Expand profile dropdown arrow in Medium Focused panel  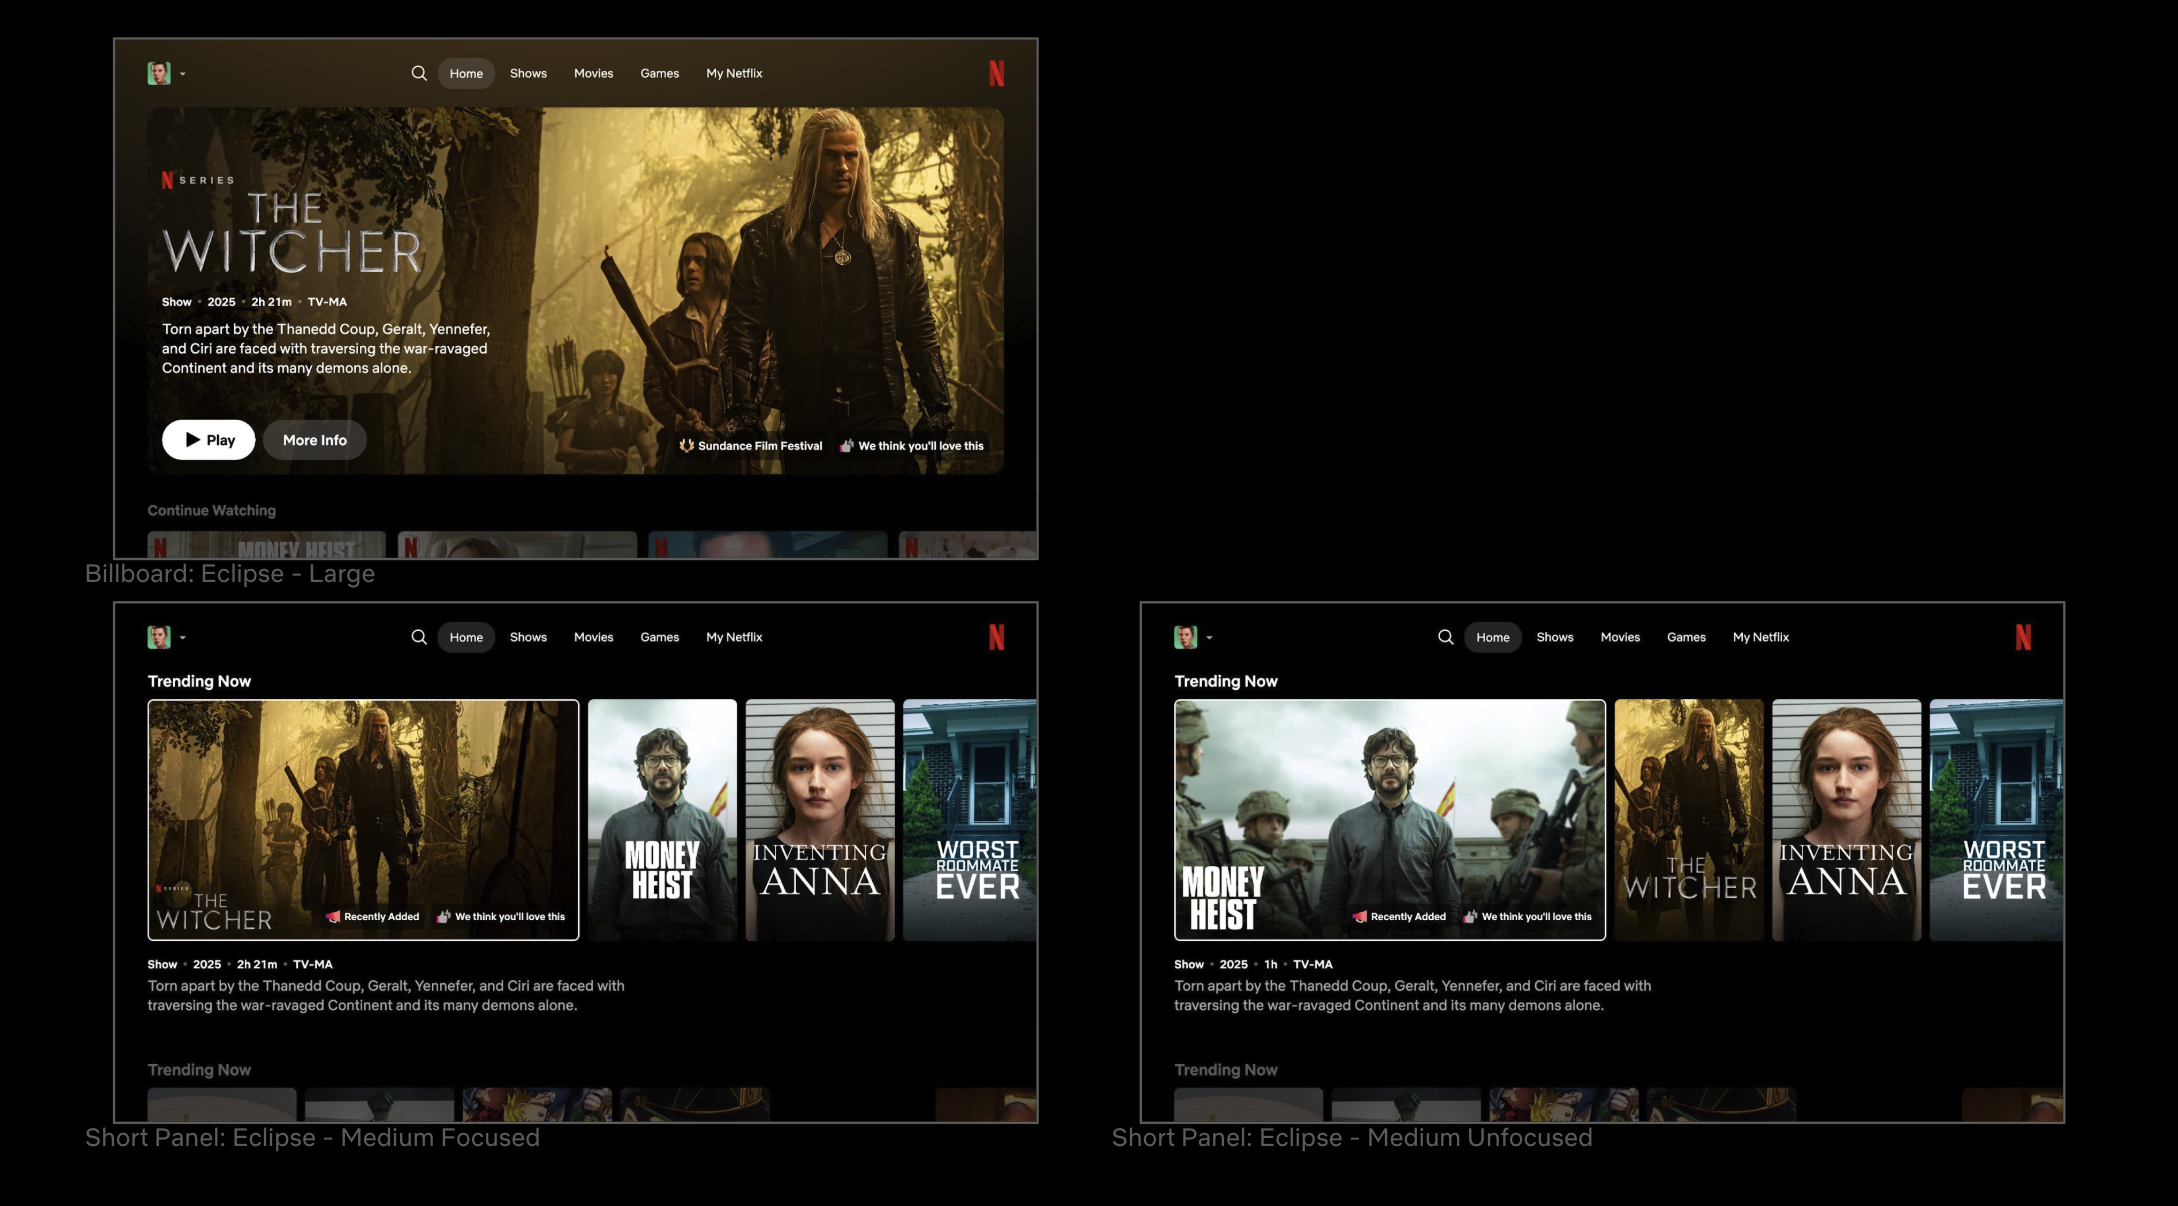point(183,638)
